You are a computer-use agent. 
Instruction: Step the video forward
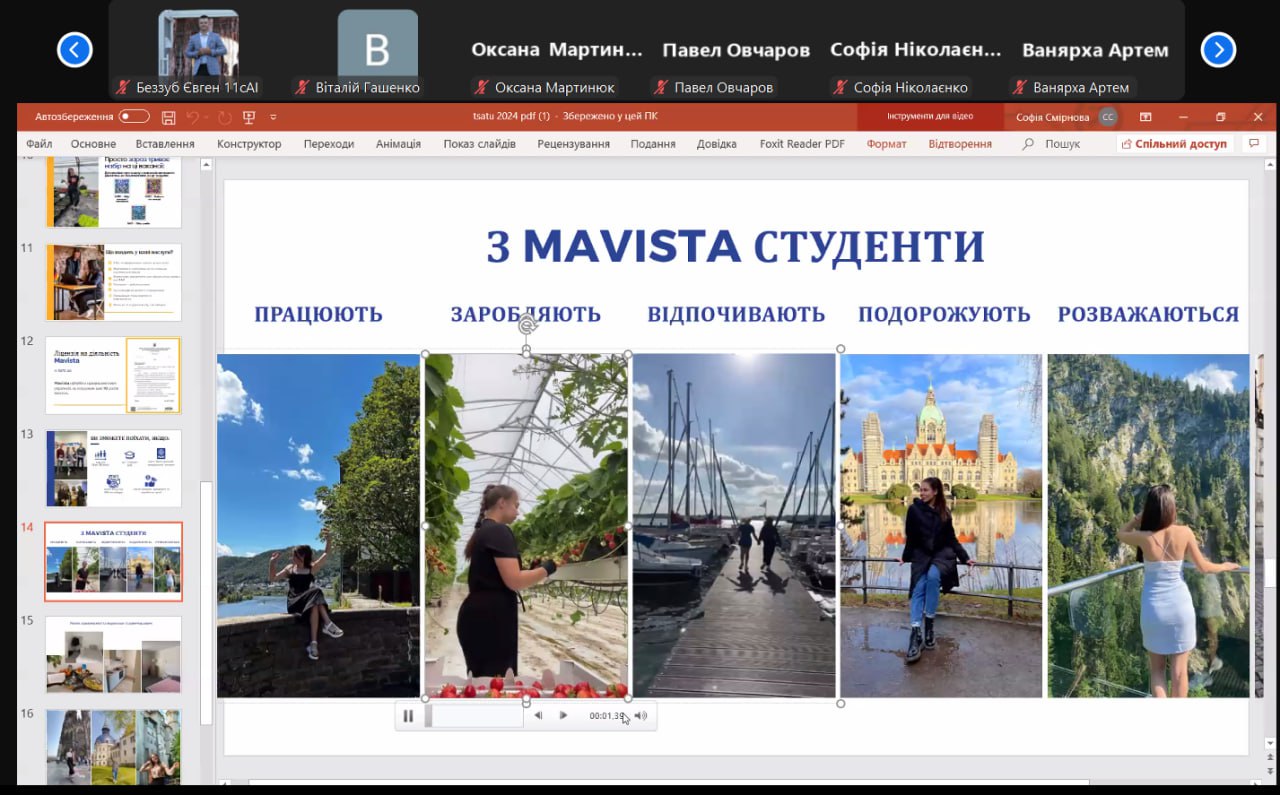(563, 716)
